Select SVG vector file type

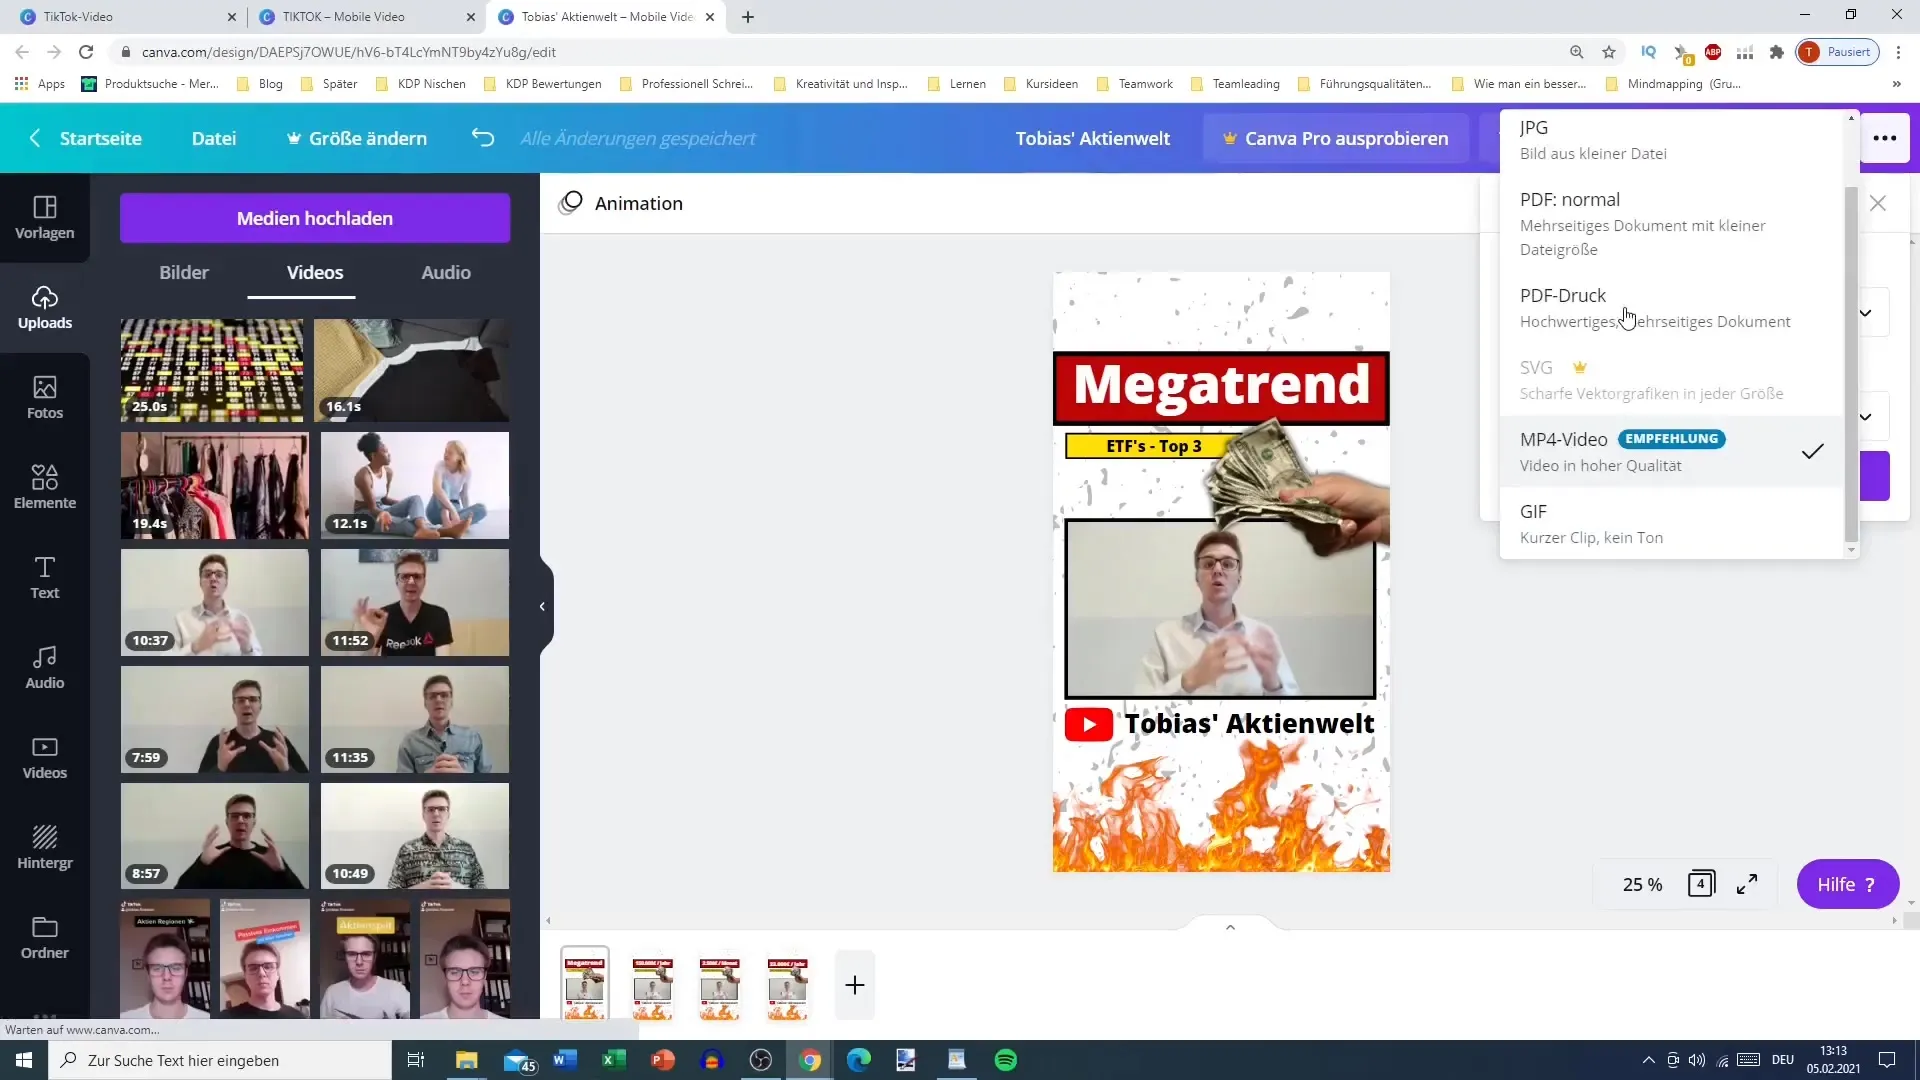coord(1671,380)
